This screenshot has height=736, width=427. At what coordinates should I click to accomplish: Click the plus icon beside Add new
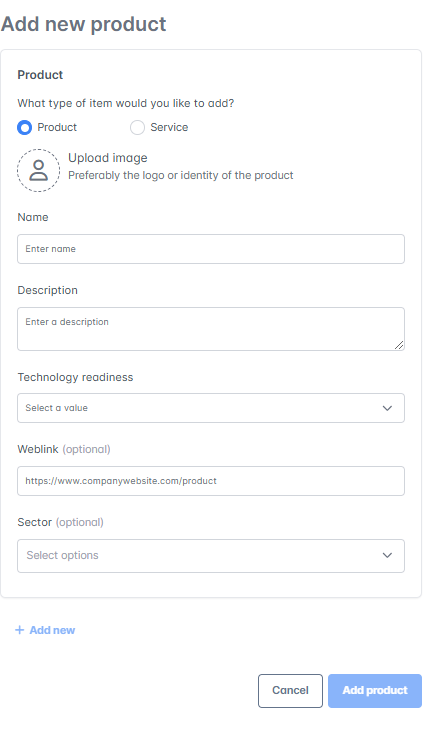[x=20, y=630]
